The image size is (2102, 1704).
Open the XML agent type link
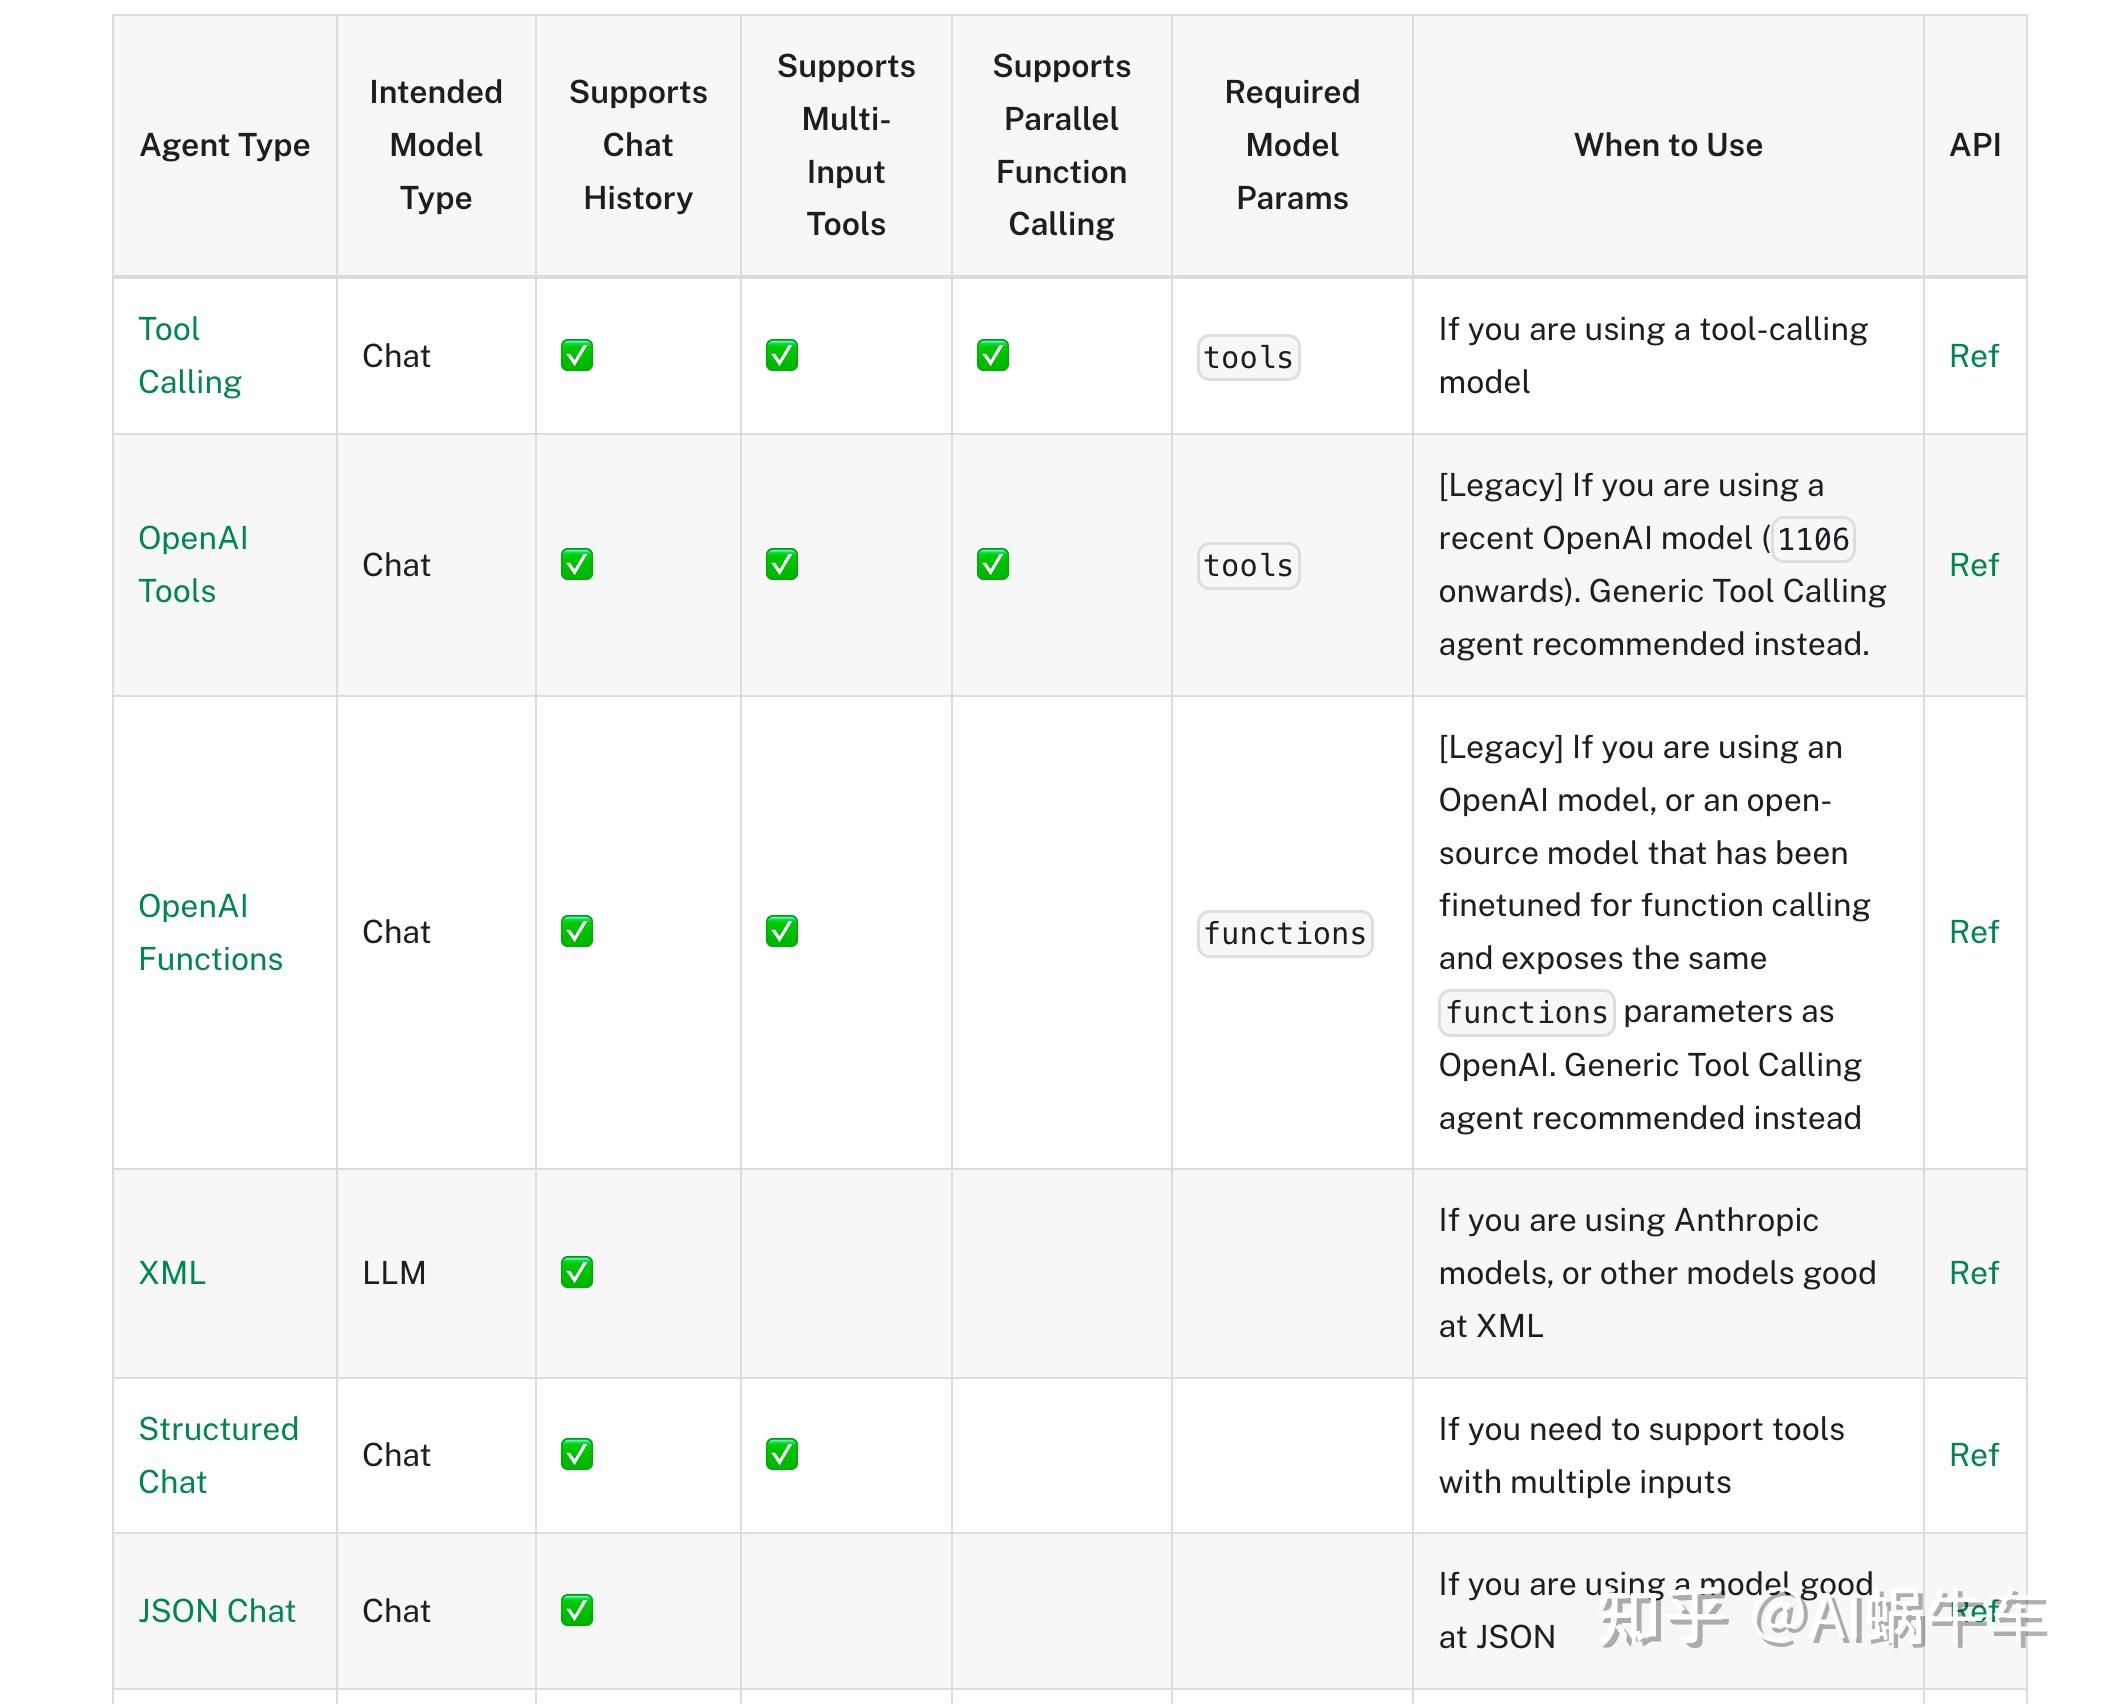[172, 1272]
